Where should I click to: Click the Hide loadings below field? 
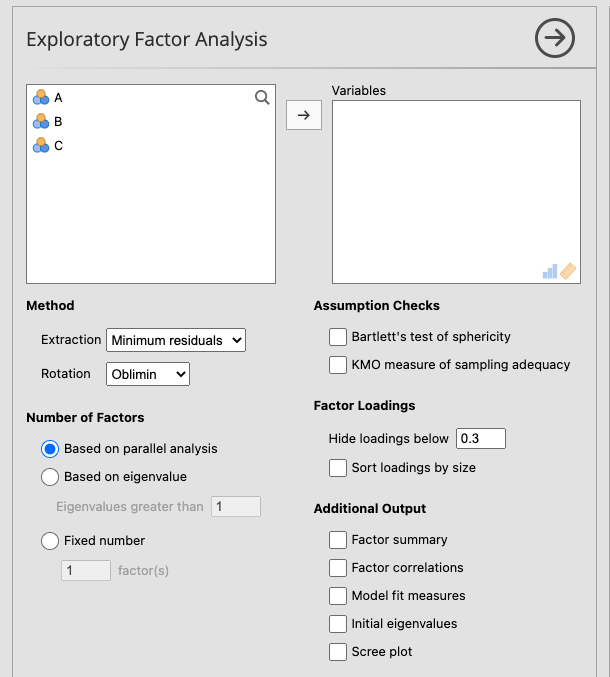coord(481,438)
